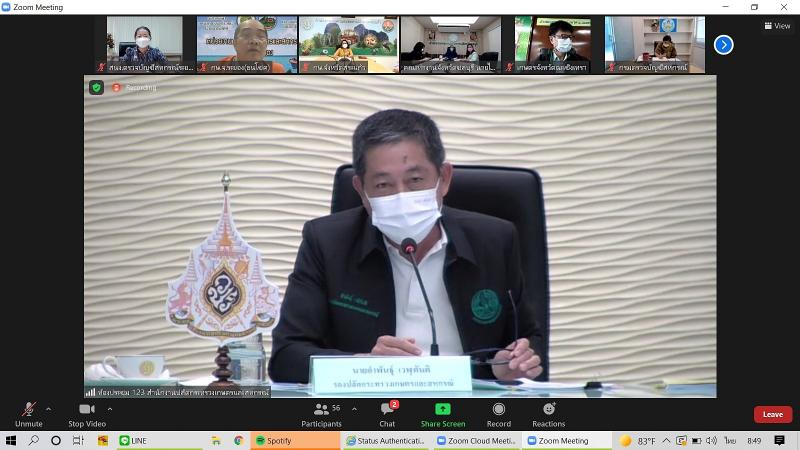Show next participants with blue arrow
Screen dimensions: 800x450
(723, 45)
